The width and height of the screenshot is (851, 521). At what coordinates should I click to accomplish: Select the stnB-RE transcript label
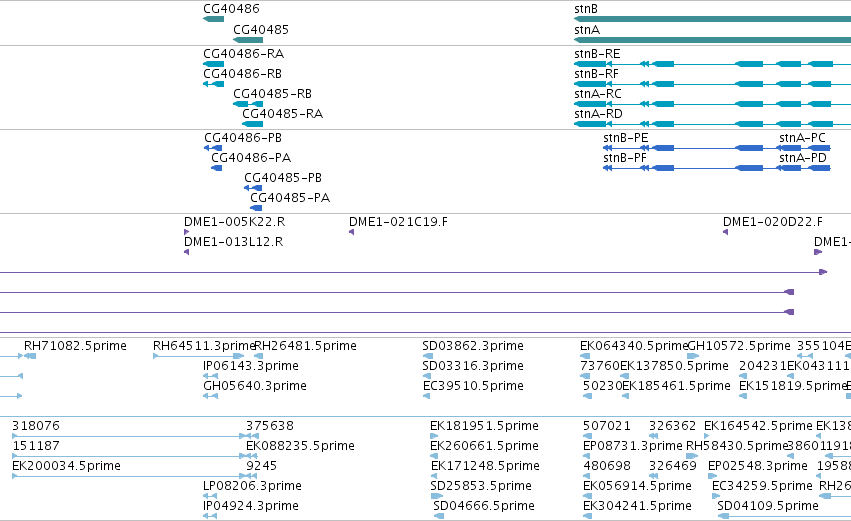(597, 54)
